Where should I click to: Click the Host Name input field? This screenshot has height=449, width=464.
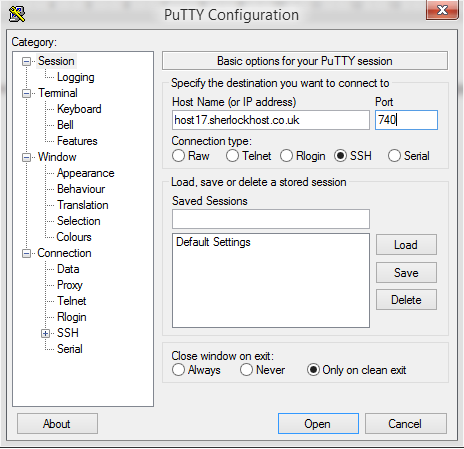pyautogui.click(x=271, y=120)
